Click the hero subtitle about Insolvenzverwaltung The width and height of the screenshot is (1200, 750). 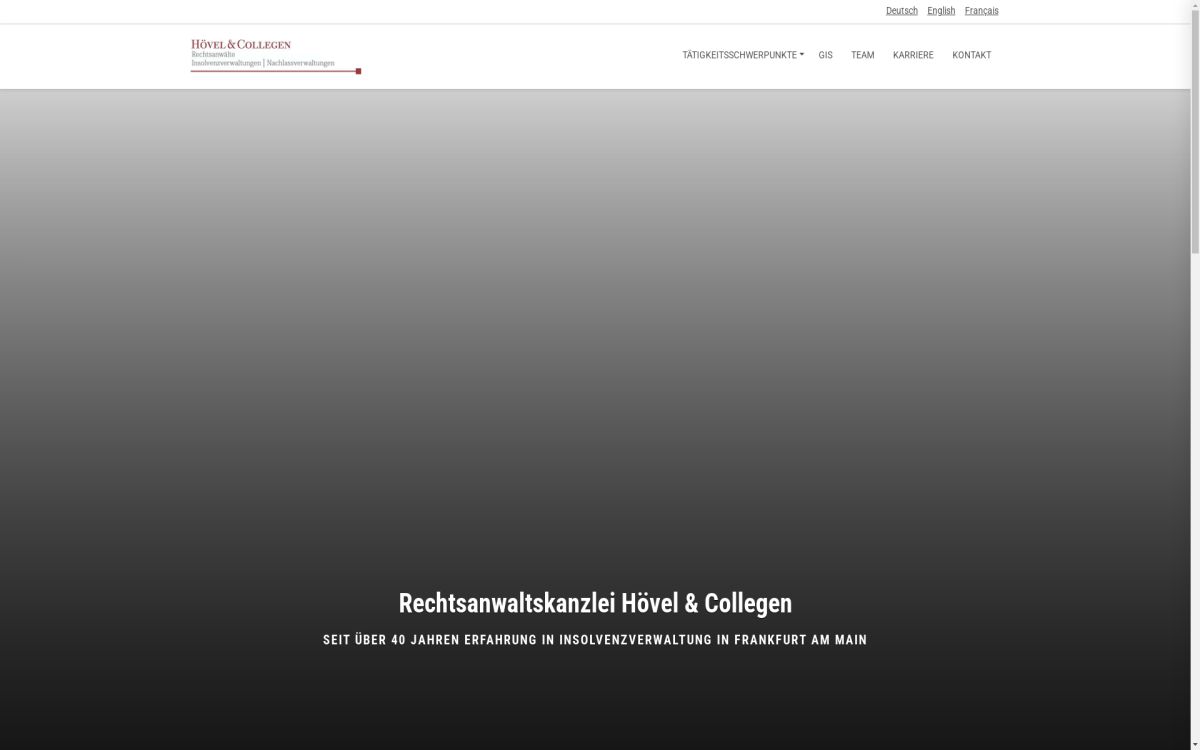click(595, 639)
